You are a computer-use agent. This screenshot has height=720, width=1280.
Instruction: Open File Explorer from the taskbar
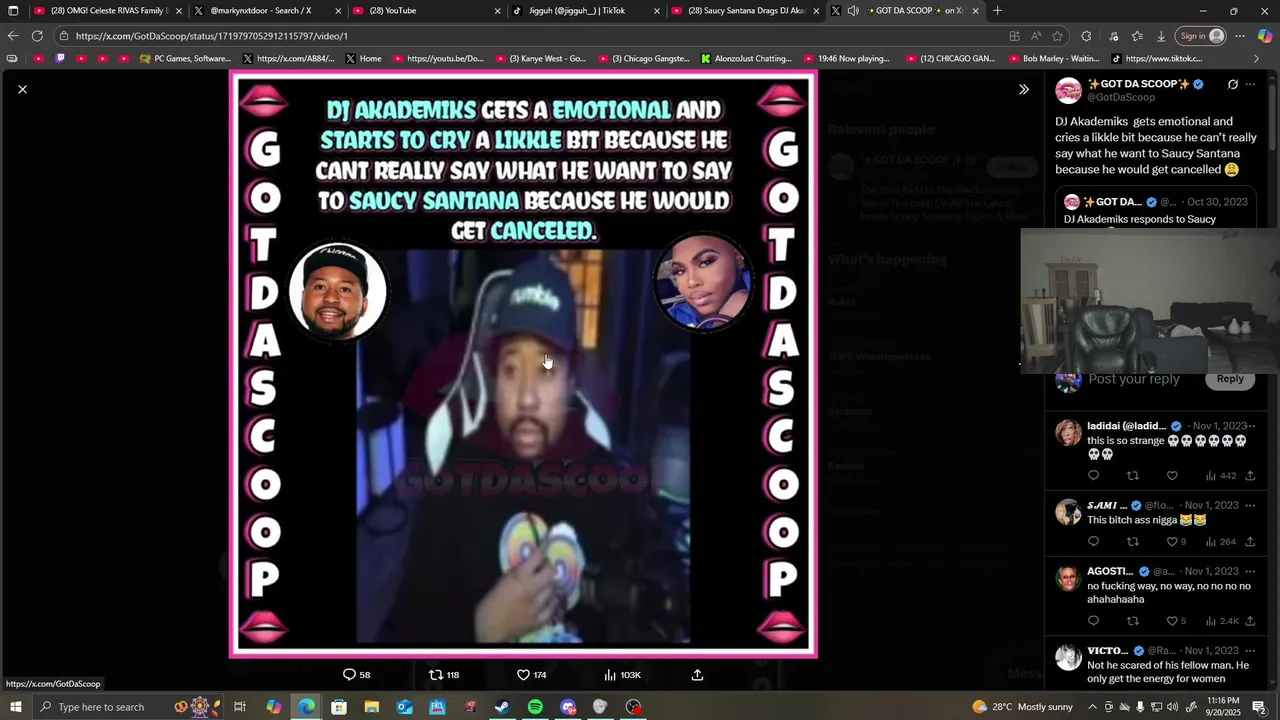tap(372, 707)
